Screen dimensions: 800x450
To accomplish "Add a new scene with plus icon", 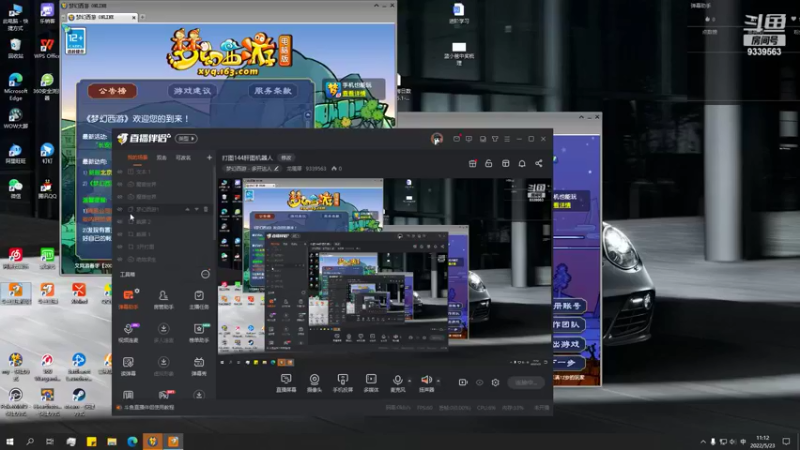I will pyautogui.click(x=209, y=158).
